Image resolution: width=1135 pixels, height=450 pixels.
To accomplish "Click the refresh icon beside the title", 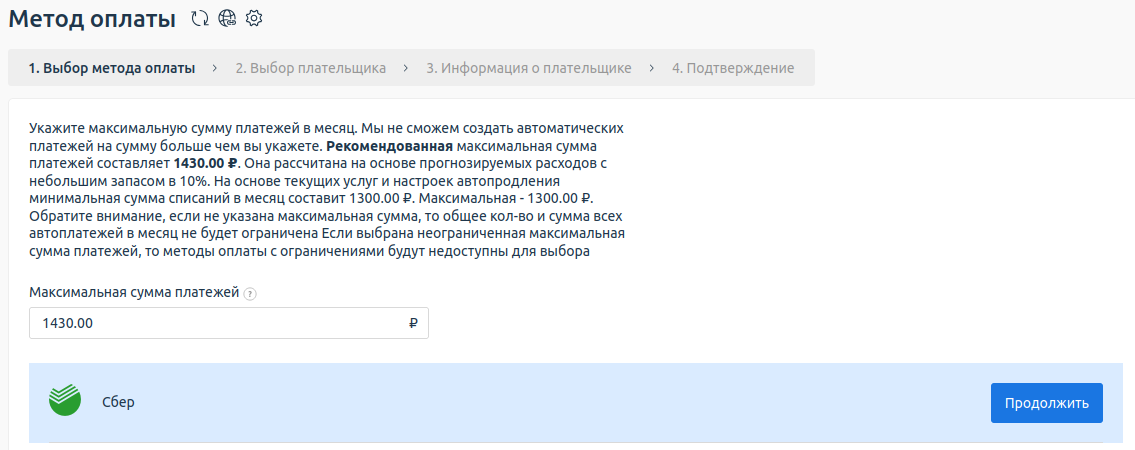I will tap(199, 18).
